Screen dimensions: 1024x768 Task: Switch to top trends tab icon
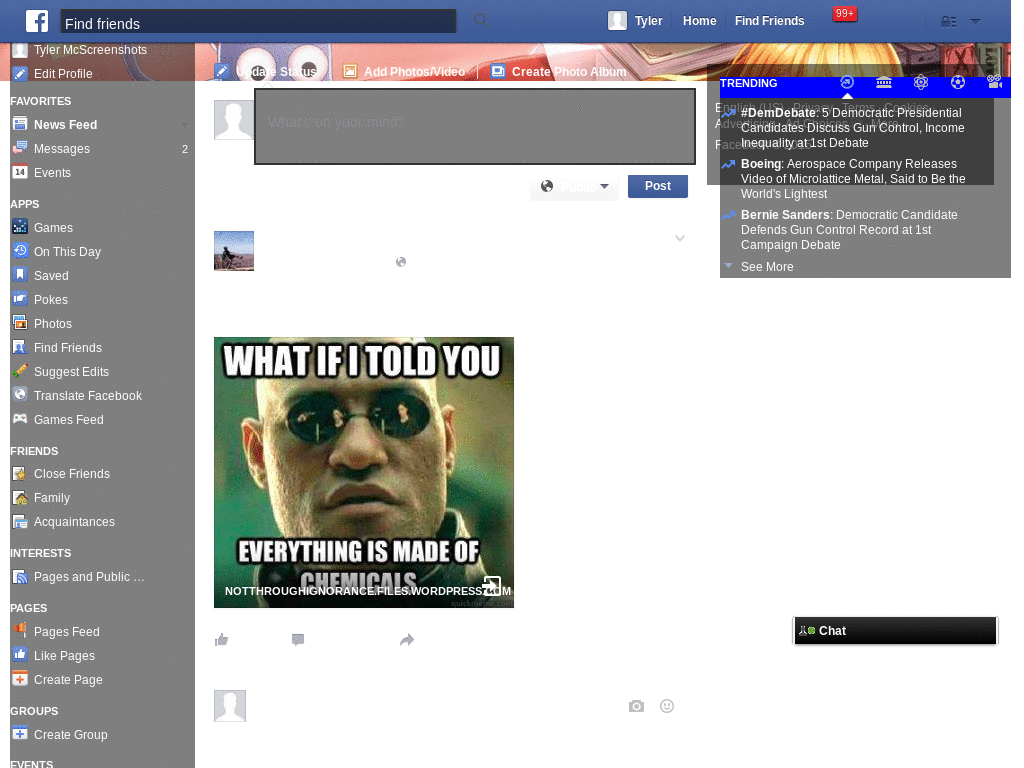pyautogui.click(x=847, y=82)
